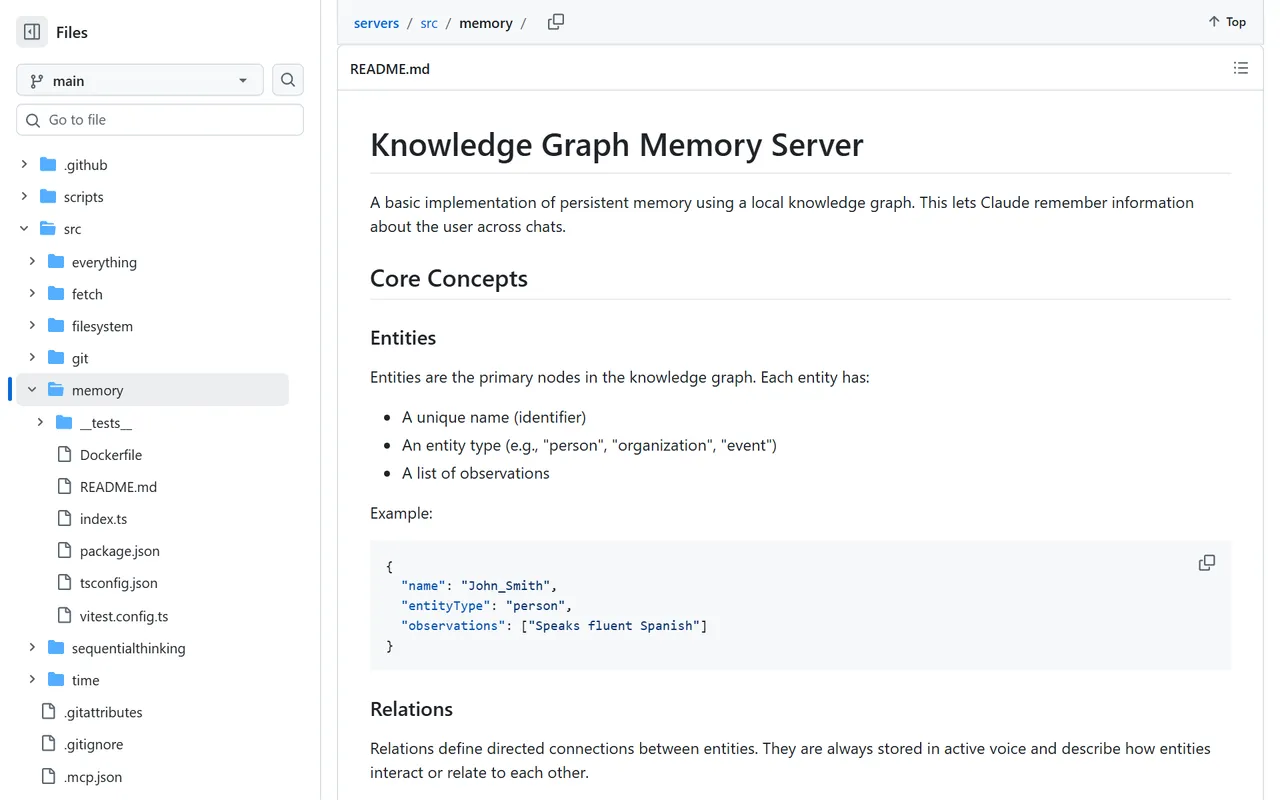
Task: Open vitest.config.ts in the file tree
Action: (x=124, y=616)
